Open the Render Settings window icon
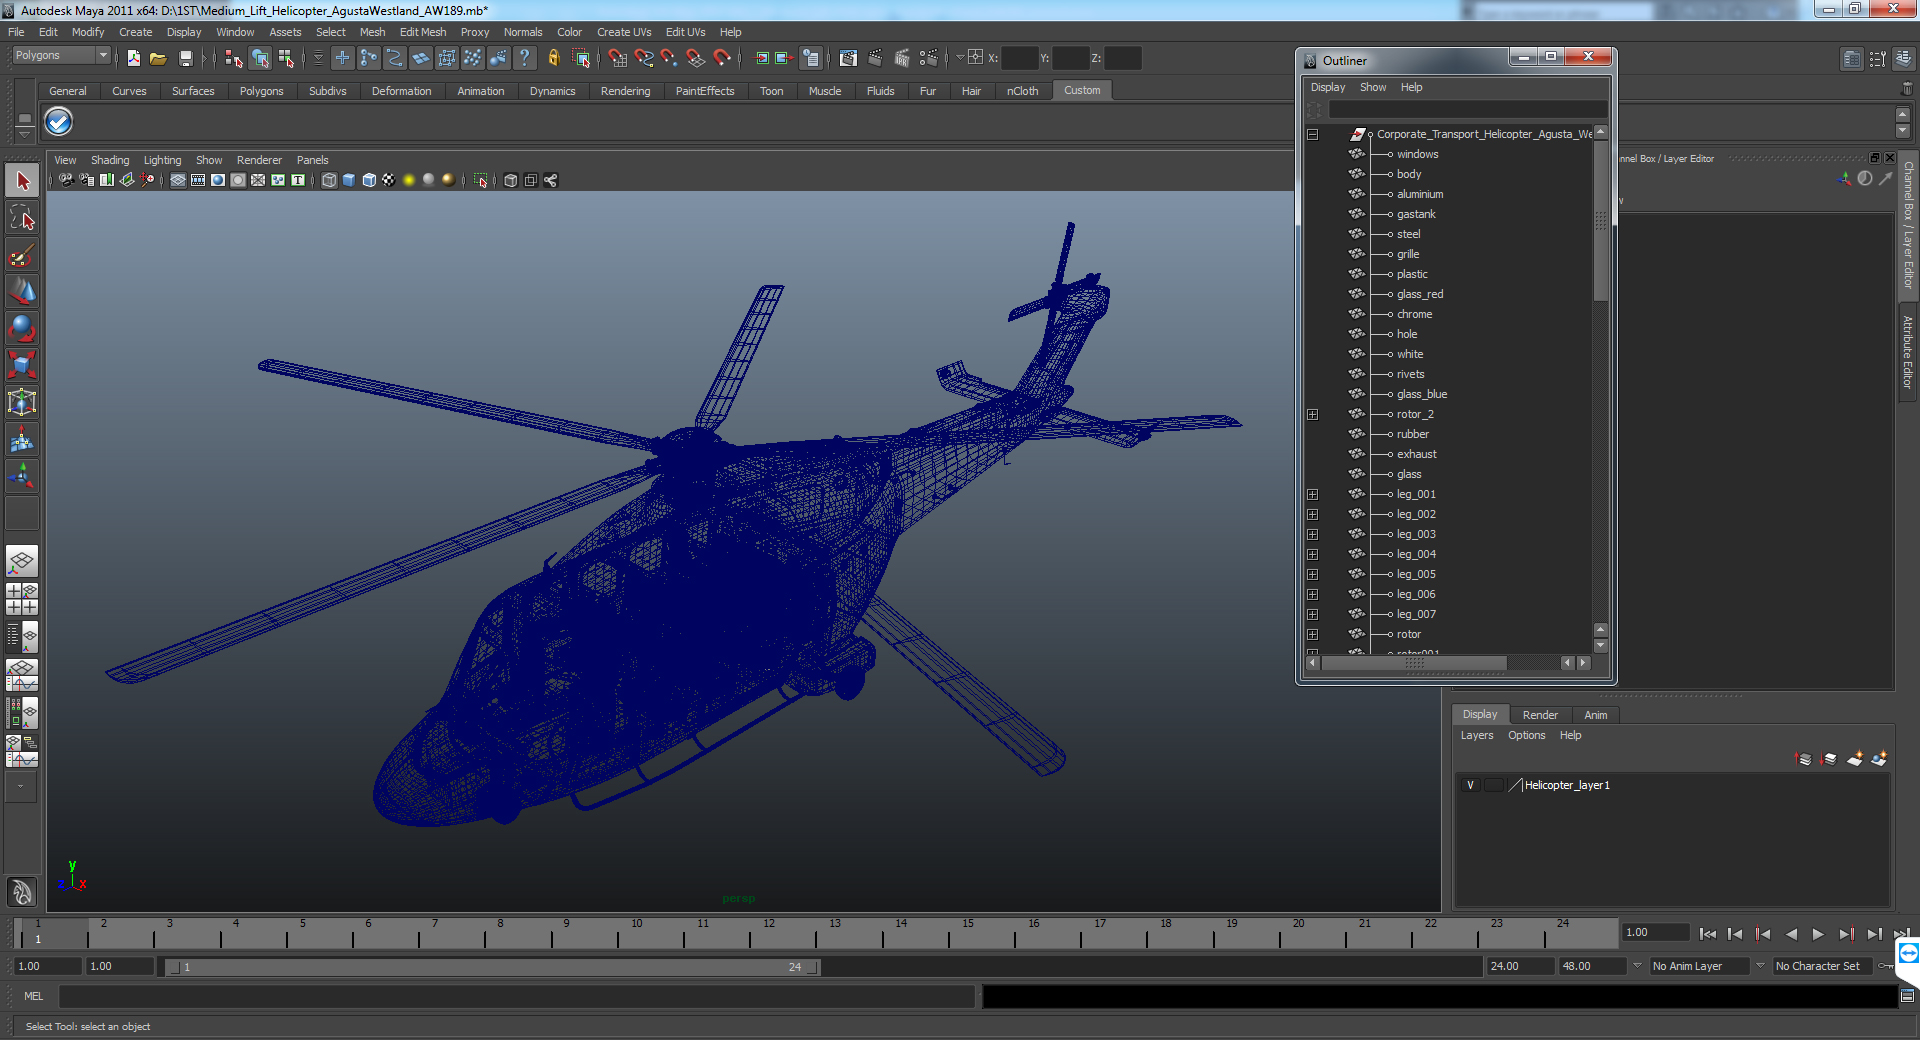The height and width of the screenshot is (1040, 1920). (929, 58)
